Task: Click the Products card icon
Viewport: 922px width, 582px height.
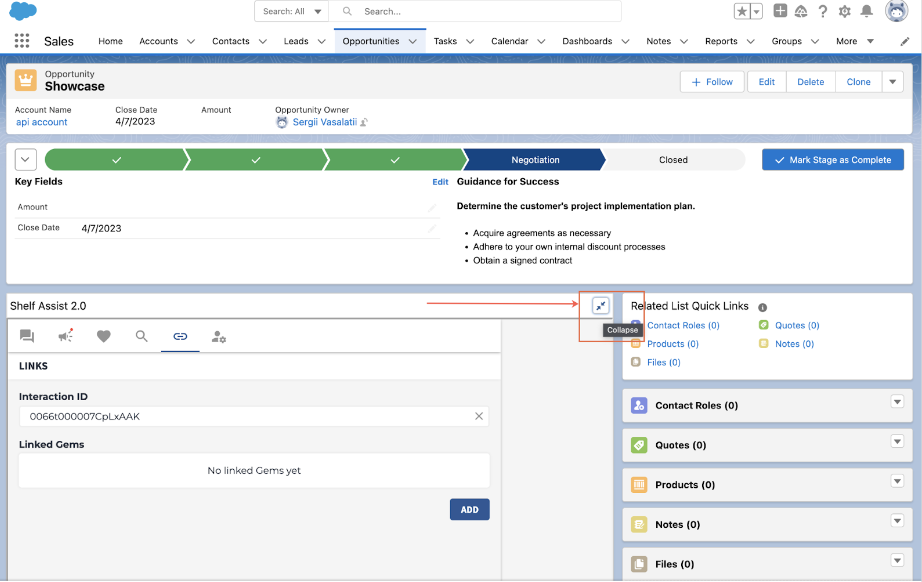Action: (639, 484)
